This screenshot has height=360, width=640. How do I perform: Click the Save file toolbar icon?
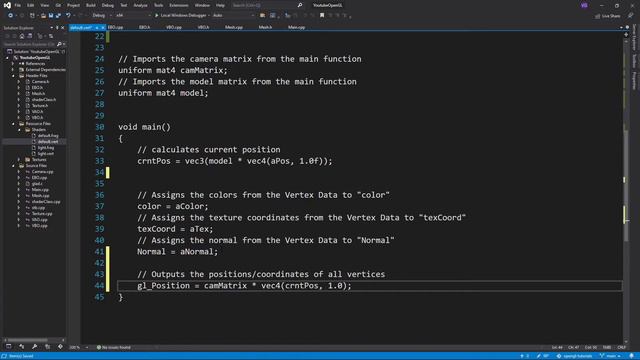(x=51, y=16)
